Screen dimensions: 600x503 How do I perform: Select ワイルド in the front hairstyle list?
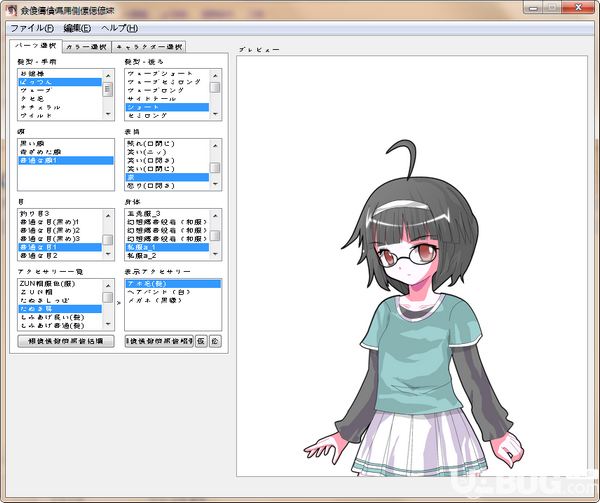[60, 115]
